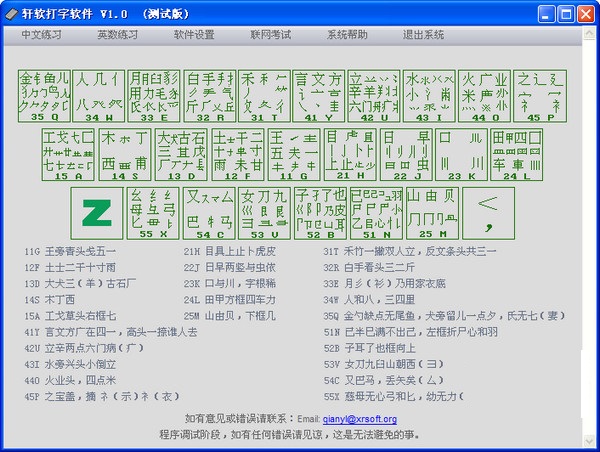Click the 41 Y key tile

pyautogui.click(x=319, y=96)
